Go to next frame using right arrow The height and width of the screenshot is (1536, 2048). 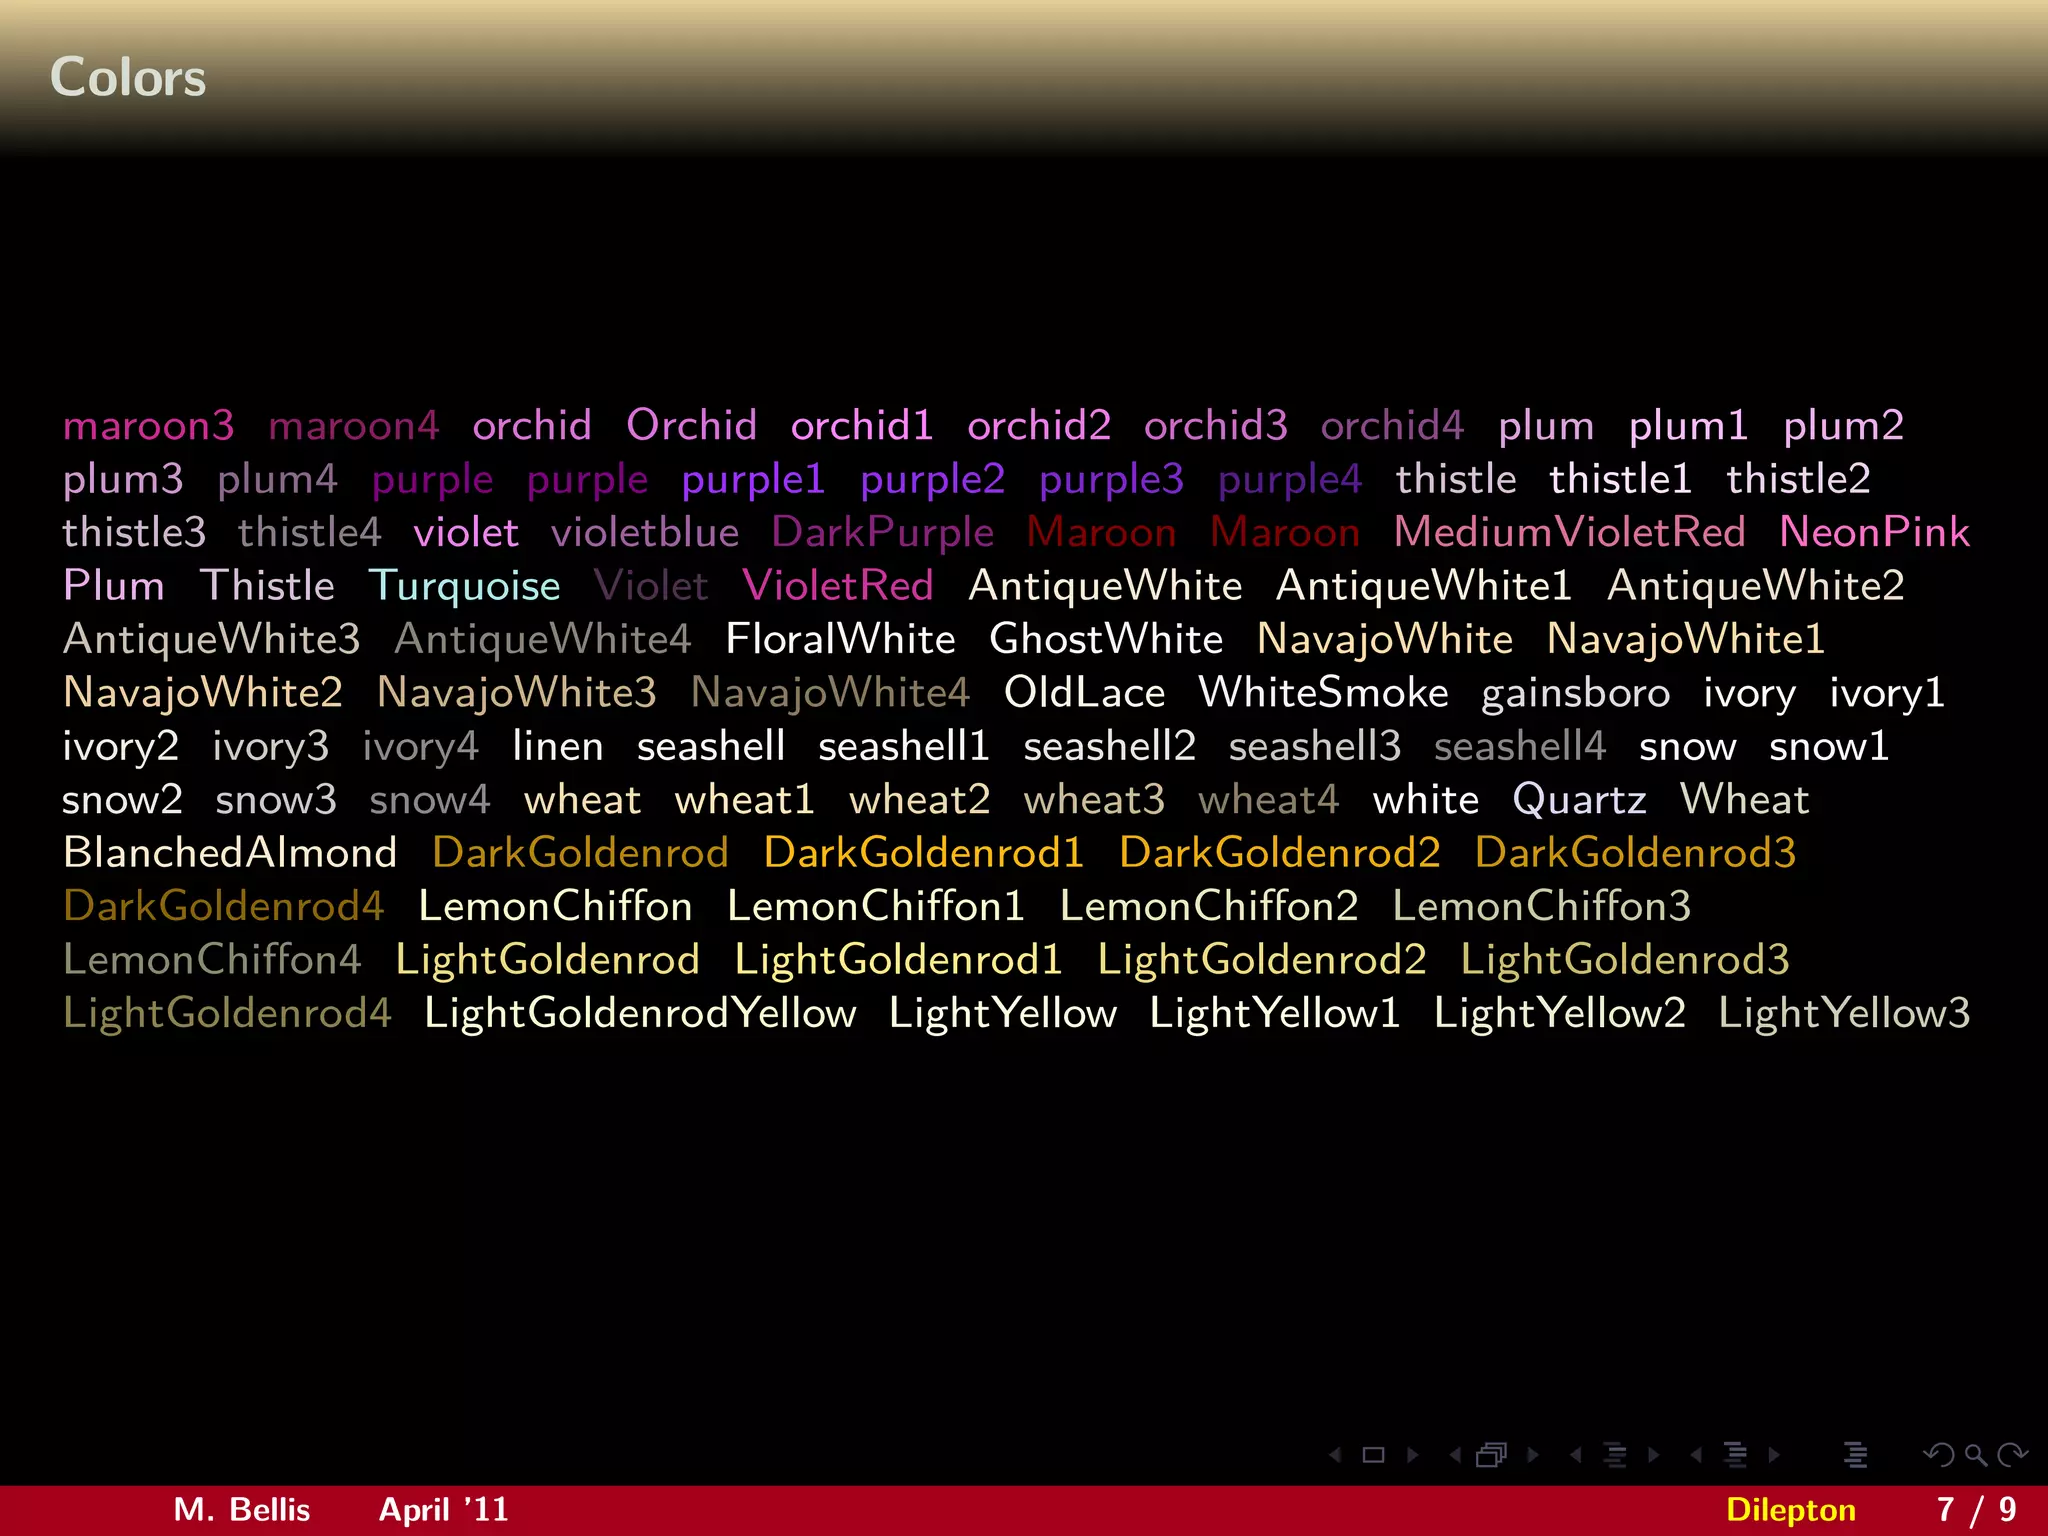(x=1533, y=1455)
